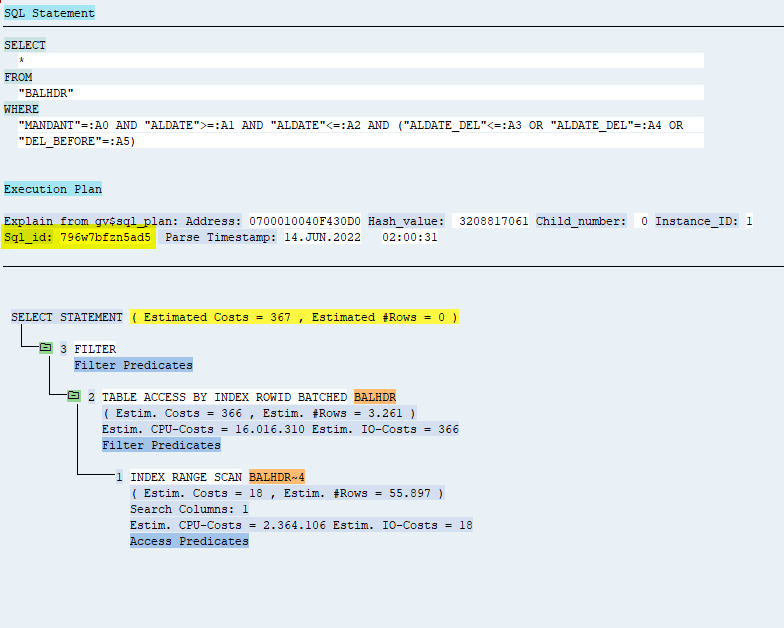Screen dimensions: 784x628
Task: Click the Parse Timestamp 14.JUN.2022 date
Action: click(322, 237)
